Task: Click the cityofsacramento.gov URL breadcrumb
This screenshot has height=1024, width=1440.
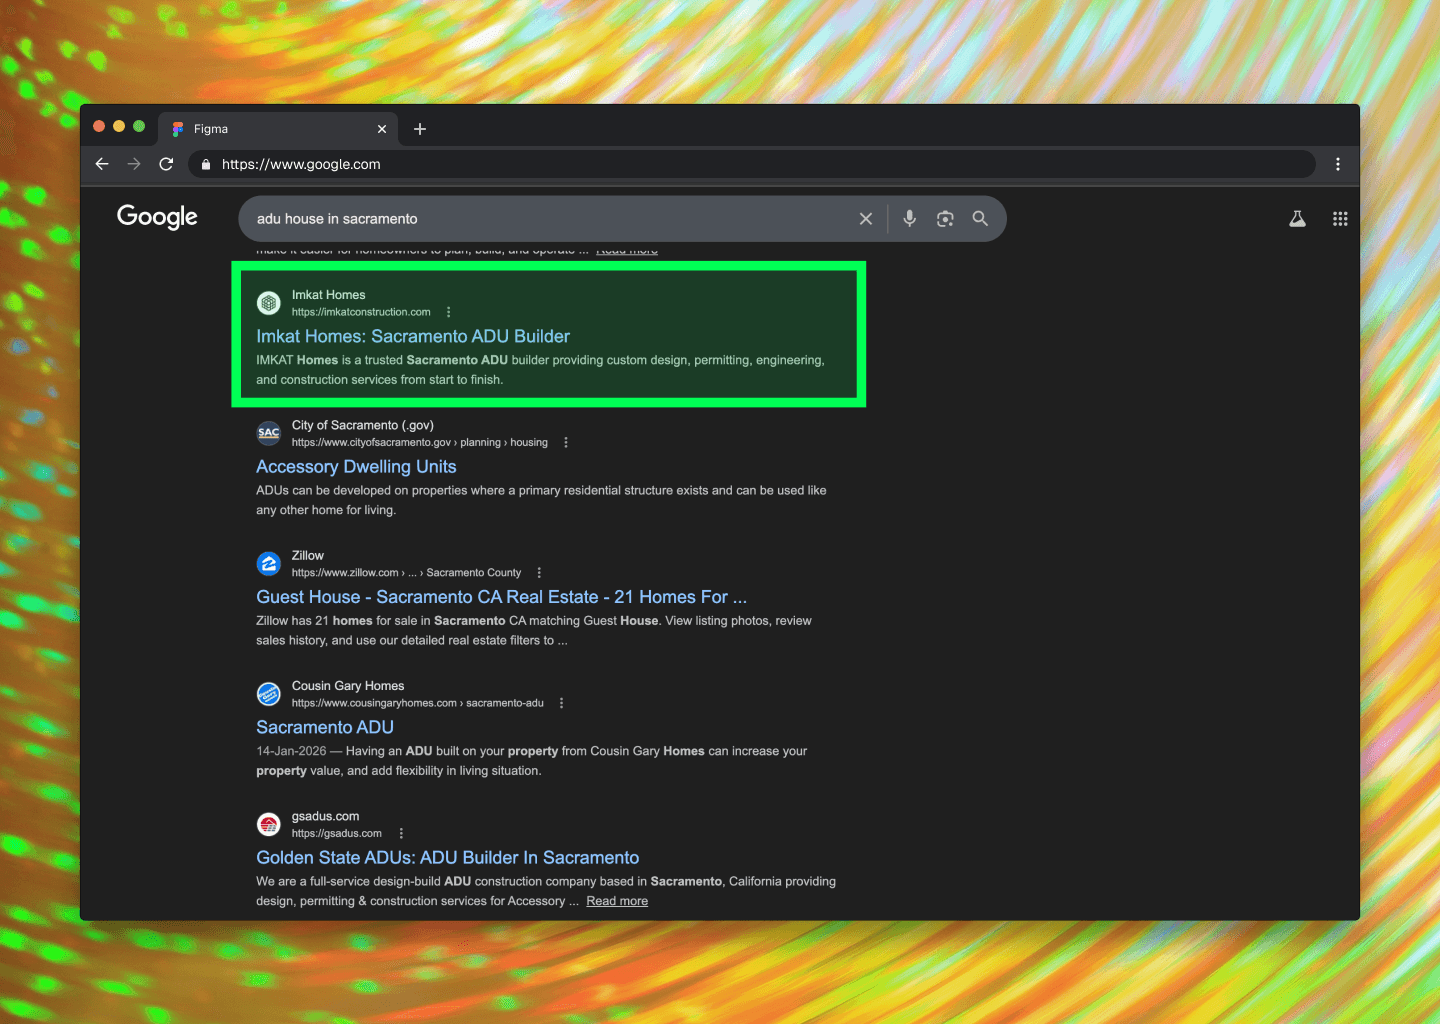Action: 420,442
